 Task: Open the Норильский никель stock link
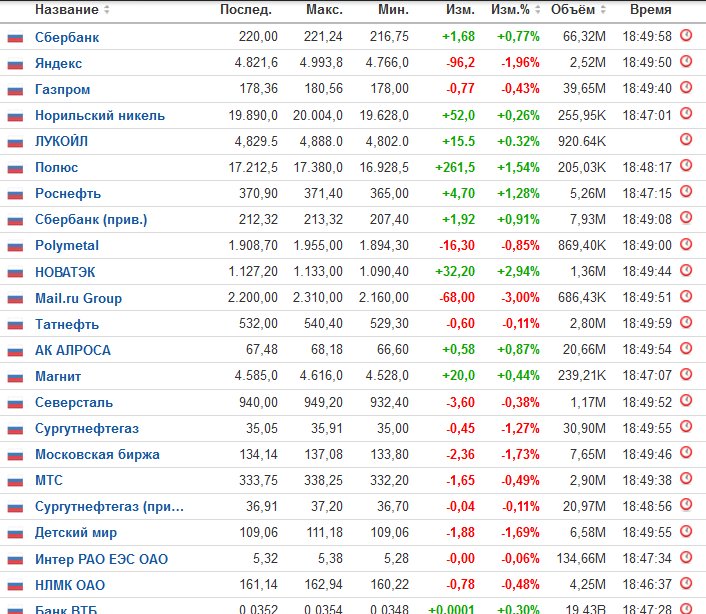(x=100, y=116)
